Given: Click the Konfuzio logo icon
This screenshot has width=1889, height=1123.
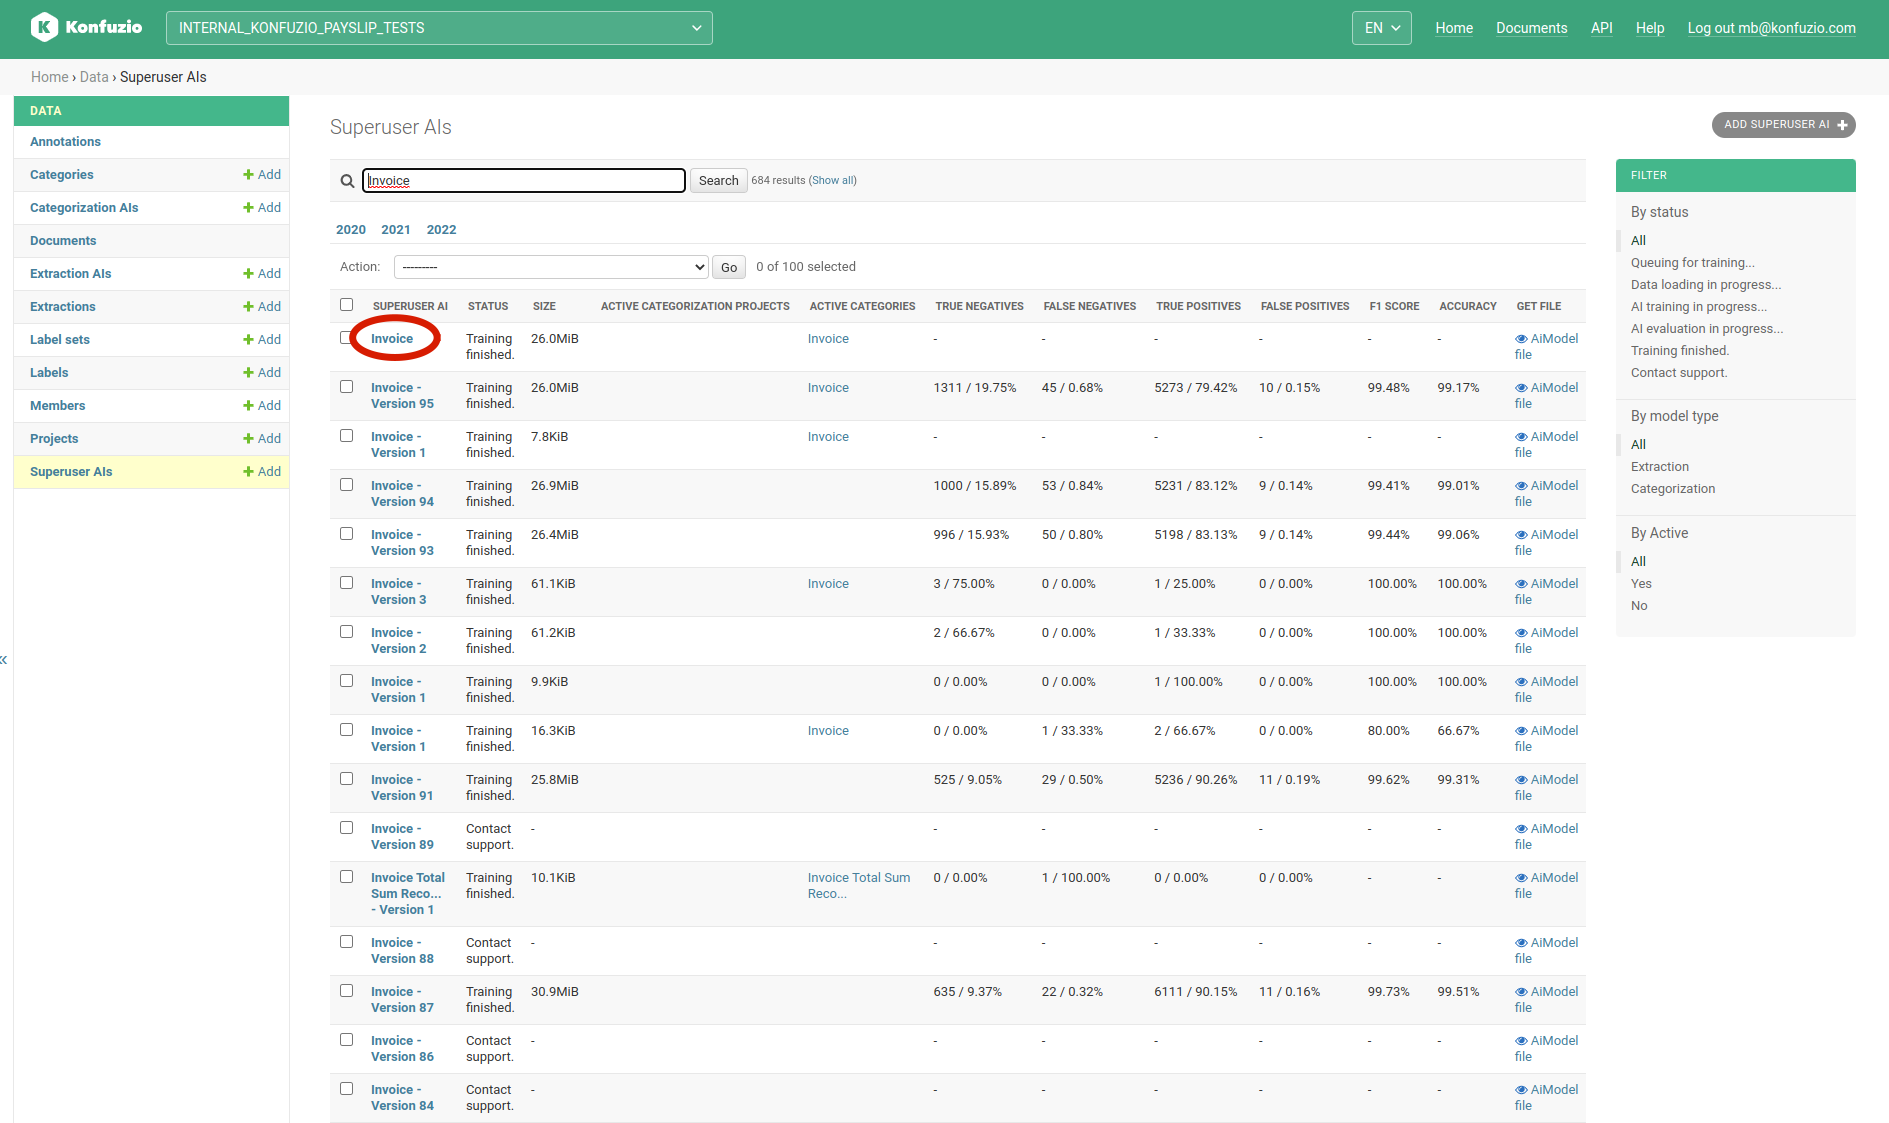Looking at the screenshot, I should [x=44, y=27].
